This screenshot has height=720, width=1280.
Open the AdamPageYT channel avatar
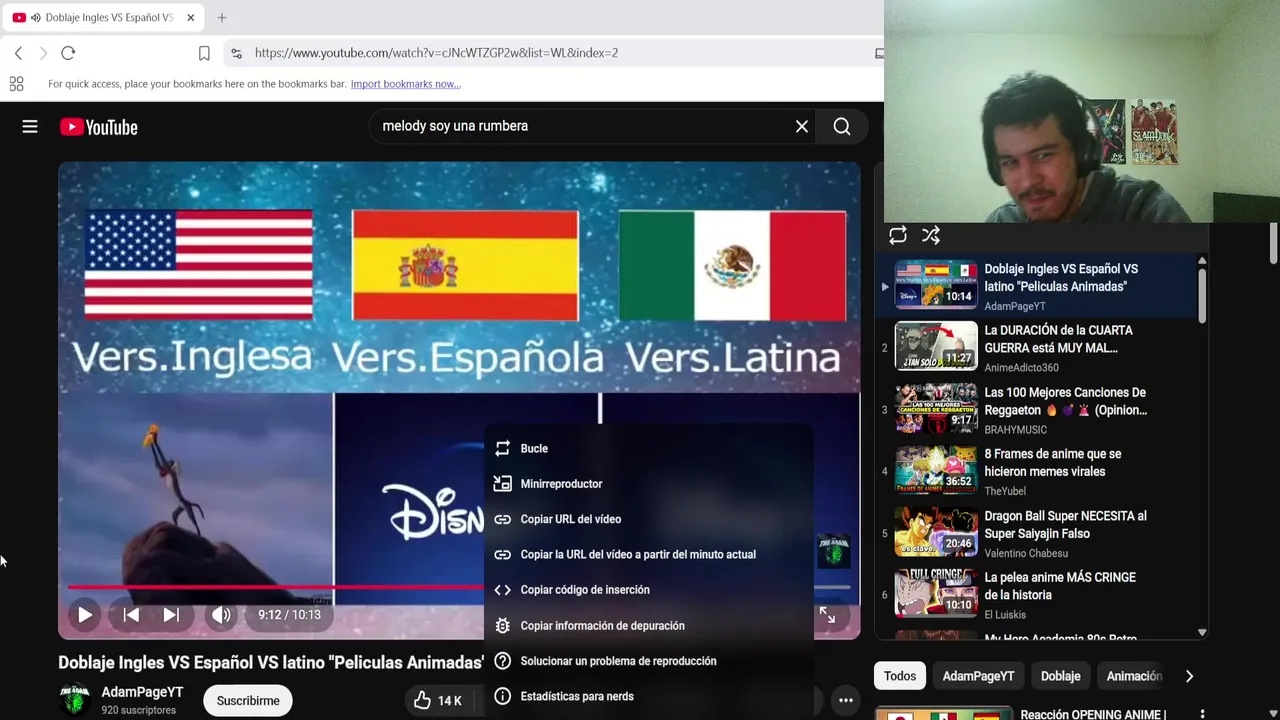click(75, 700)
